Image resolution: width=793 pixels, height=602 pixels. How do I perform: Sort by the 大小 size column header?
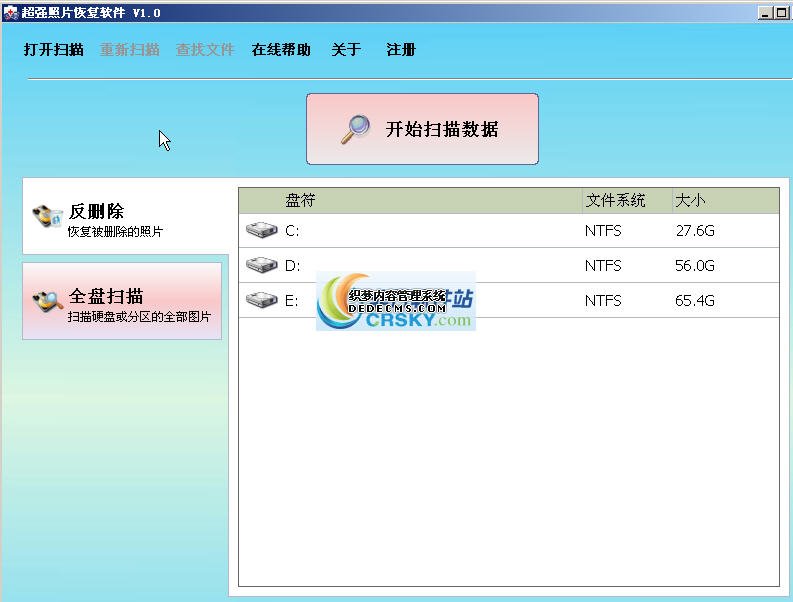pyautogui.click(x=690, y=201)
